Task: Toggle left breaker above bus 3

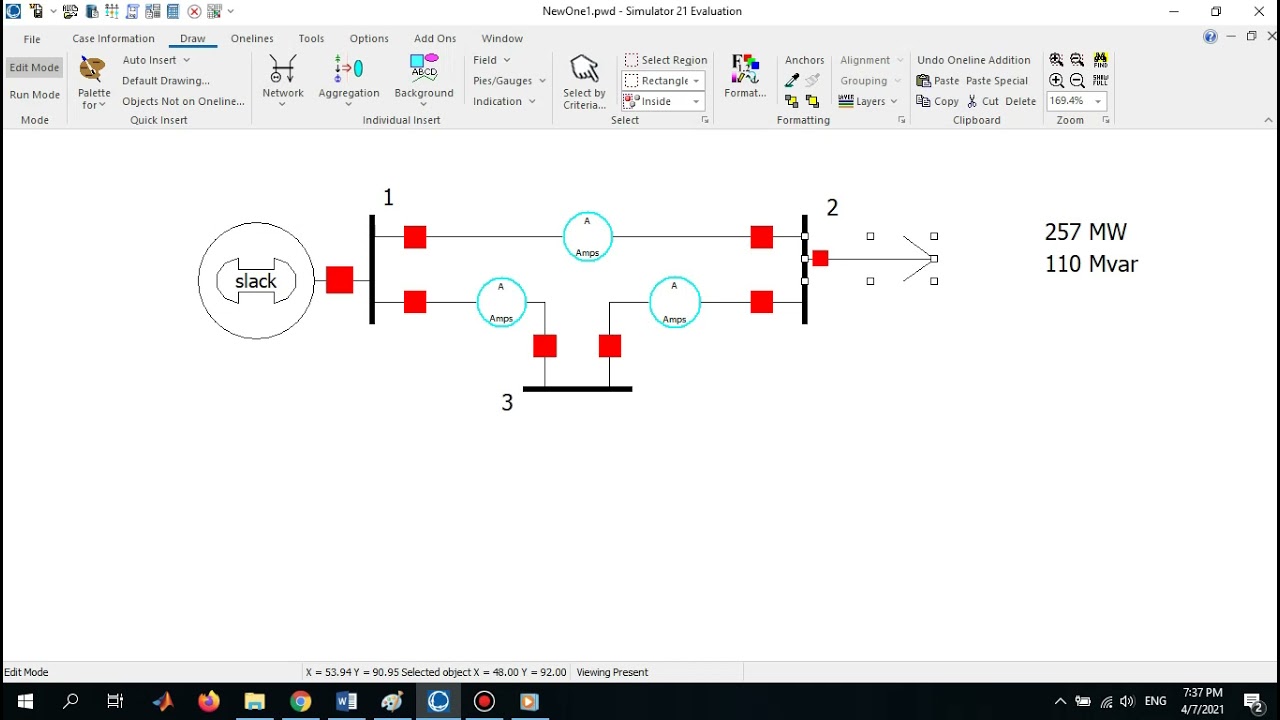Action: click(x=545, y=346)
